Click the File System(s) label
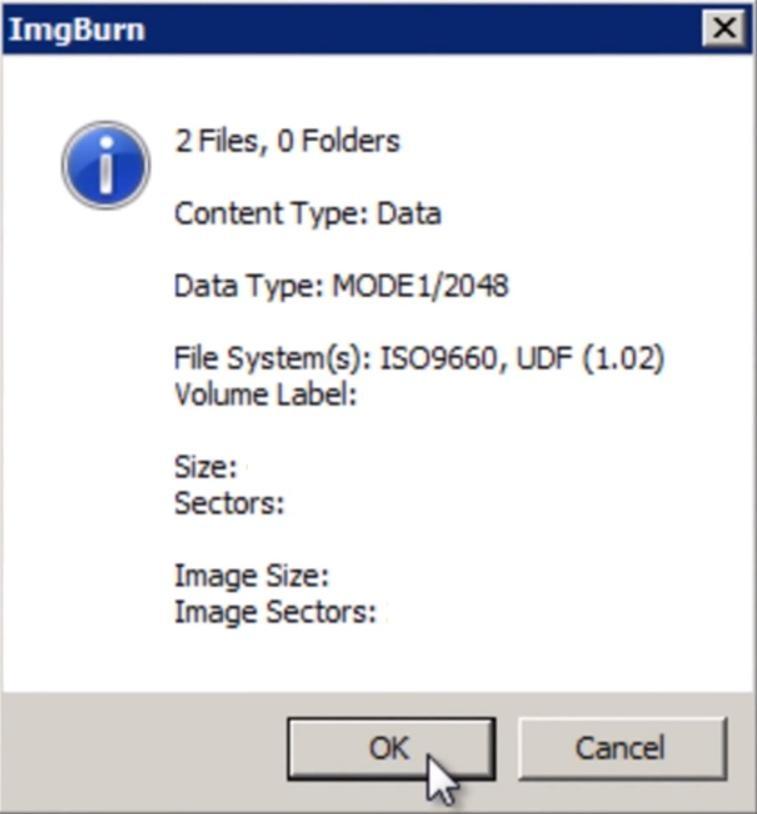This screenshot has height=814, width=757. coord(273,359)
